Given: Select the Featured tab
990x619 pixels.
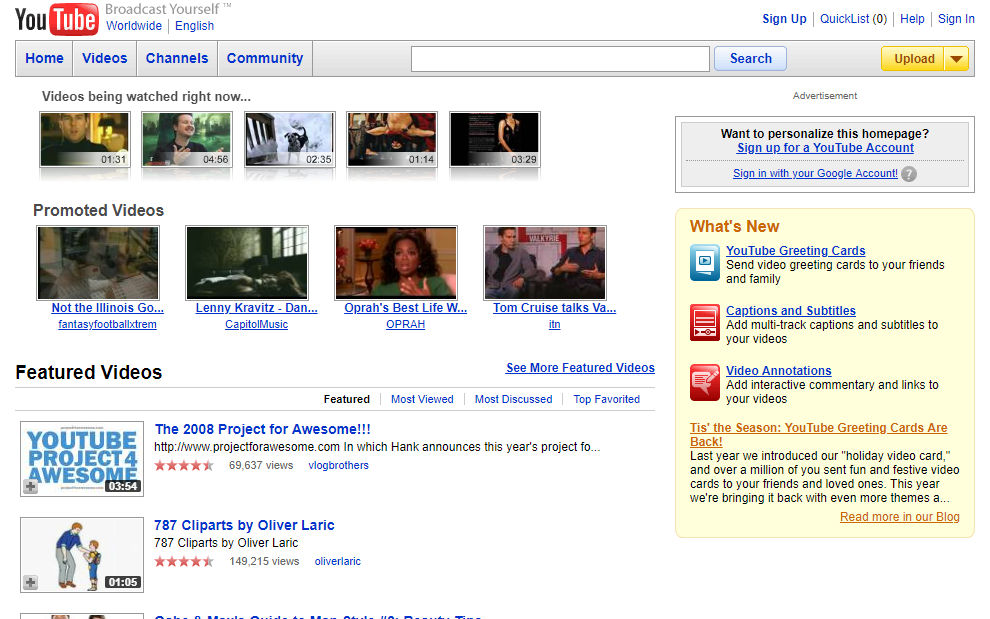Looking at the screenshot, I should point(347,399).
